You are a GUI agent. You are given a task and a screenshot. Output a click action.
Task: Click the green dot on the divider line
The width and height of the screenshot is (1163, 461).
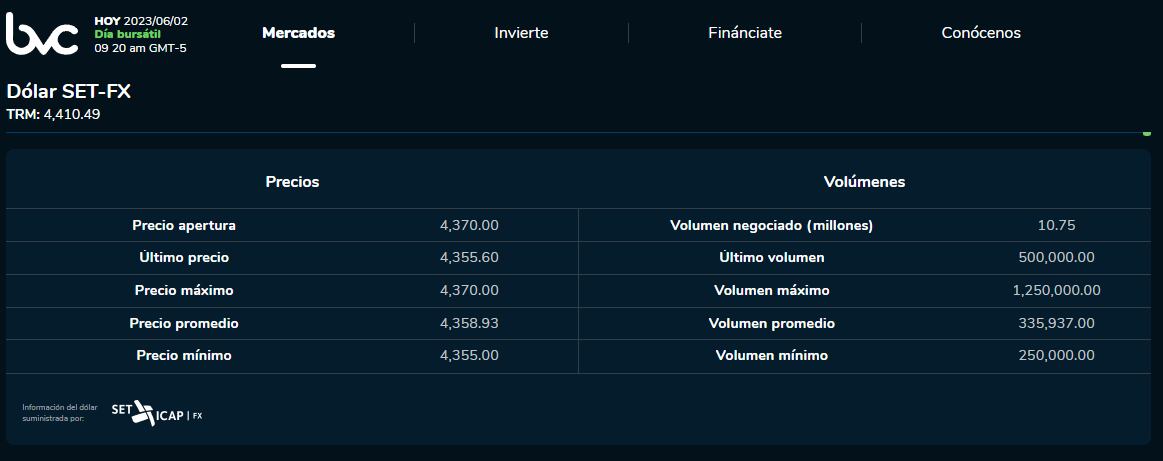tap(1147, 132)
